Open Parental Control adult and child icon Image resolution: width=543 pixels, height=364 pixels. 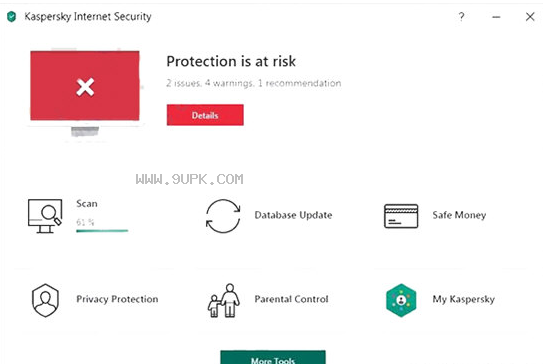tap(224, 300)
